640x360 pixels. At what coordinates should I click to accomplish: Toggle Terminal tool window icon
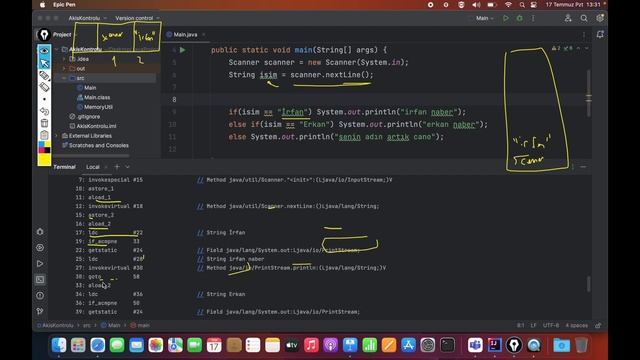(40, 280)
